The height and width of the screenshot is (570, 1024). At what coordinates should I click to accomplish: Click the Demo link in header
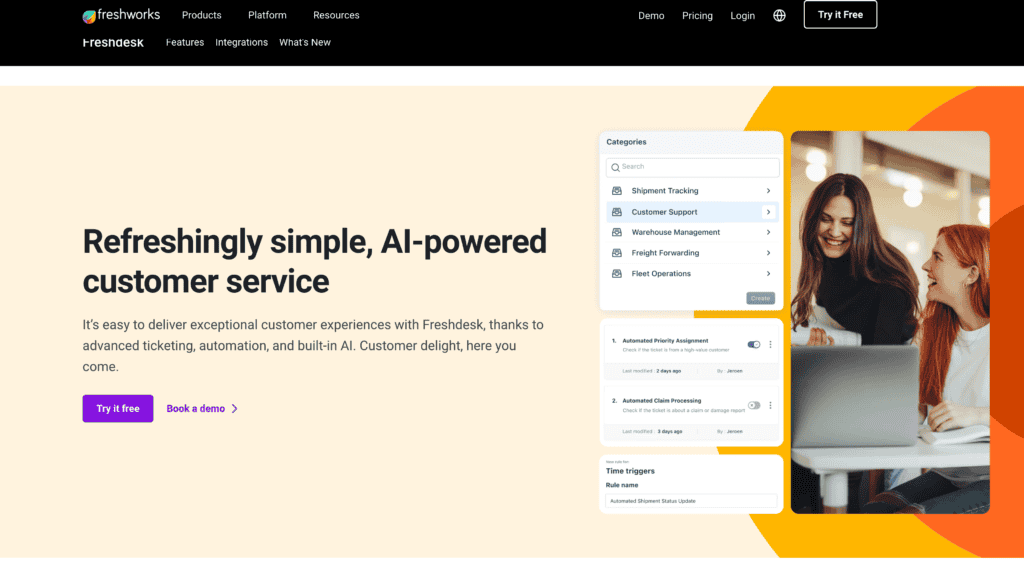pyautogui.click(x=651, y=16)
